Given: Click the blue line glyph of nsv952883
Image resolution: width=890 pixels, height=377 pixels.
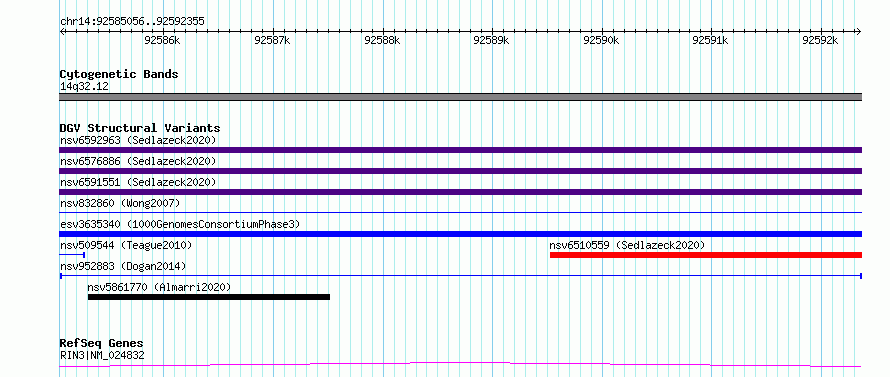Looking at the screenshot, I should (460, 276).
